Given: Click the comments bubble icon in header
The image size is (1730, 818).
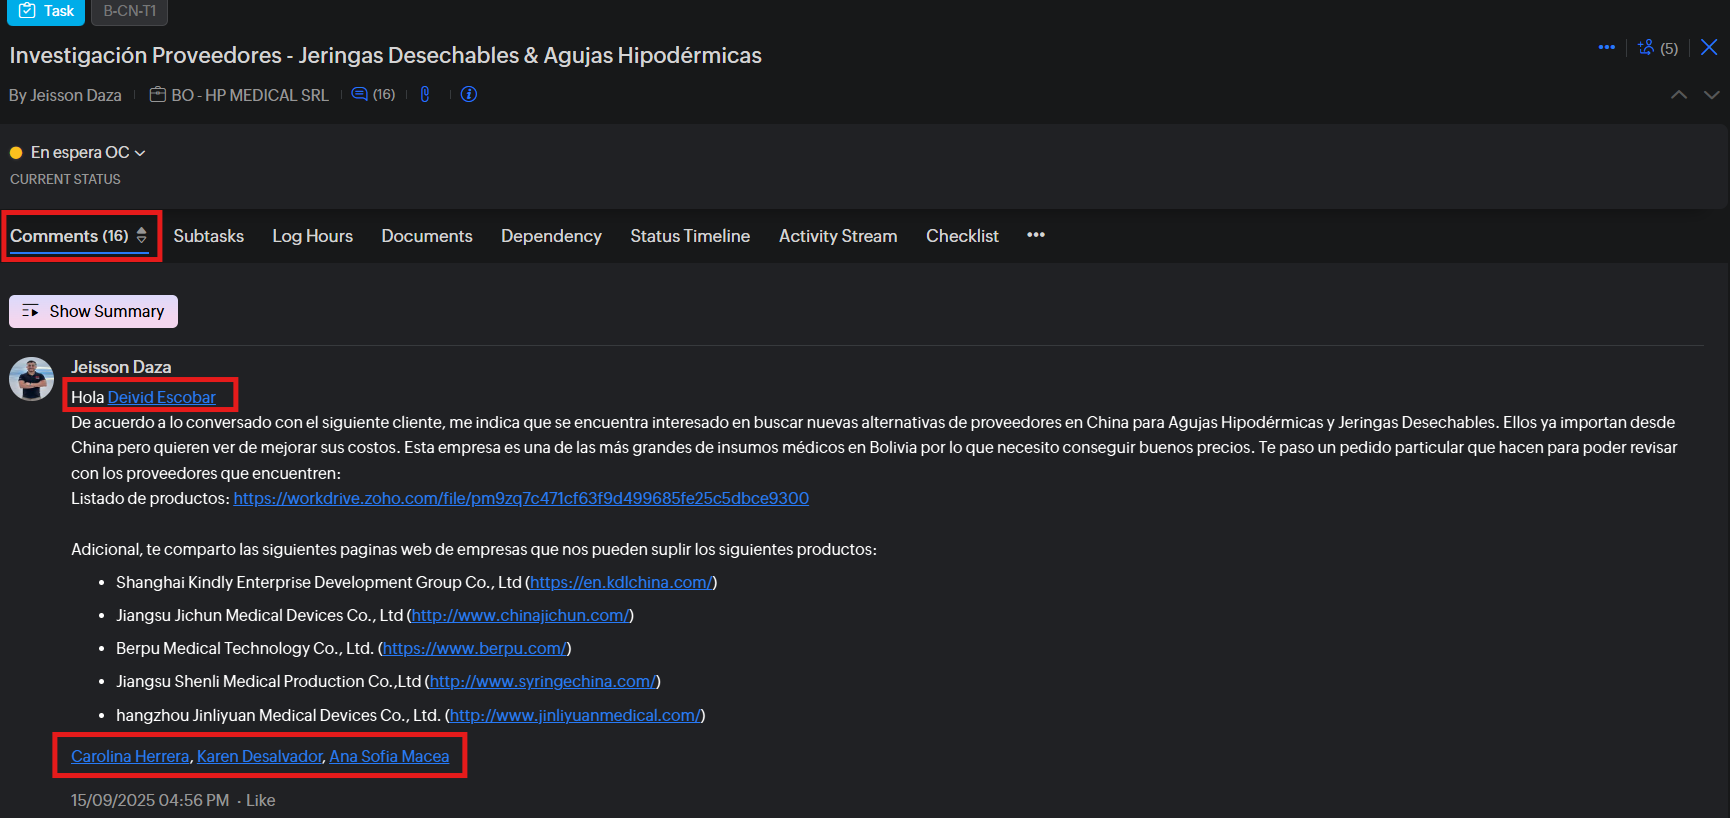Looking at the screenshot, I should tap(360, 94).
